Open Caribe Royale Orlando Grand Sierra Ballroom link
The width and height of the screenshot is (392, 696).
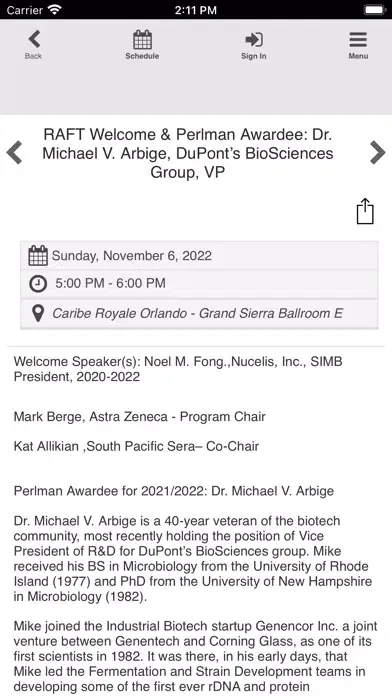(x=198, y=313)
